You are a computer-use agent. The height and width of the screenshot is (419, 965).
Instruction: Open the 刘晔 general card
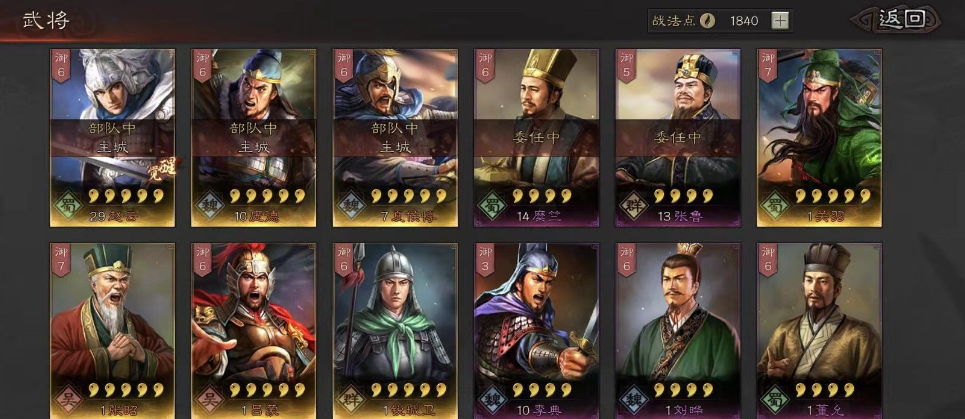point(678,331)
